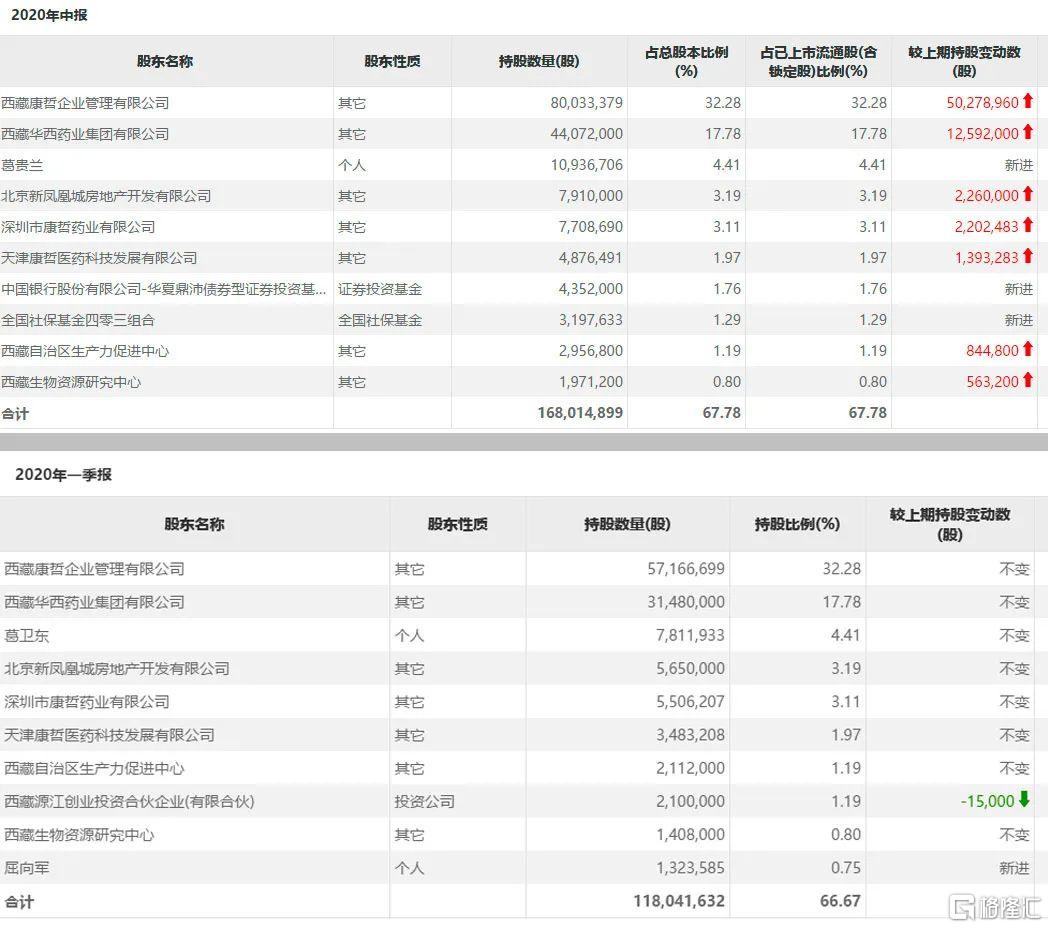Click 股东名称 header in the 中报 table
Screen dimensions: 1048x928
165,62
